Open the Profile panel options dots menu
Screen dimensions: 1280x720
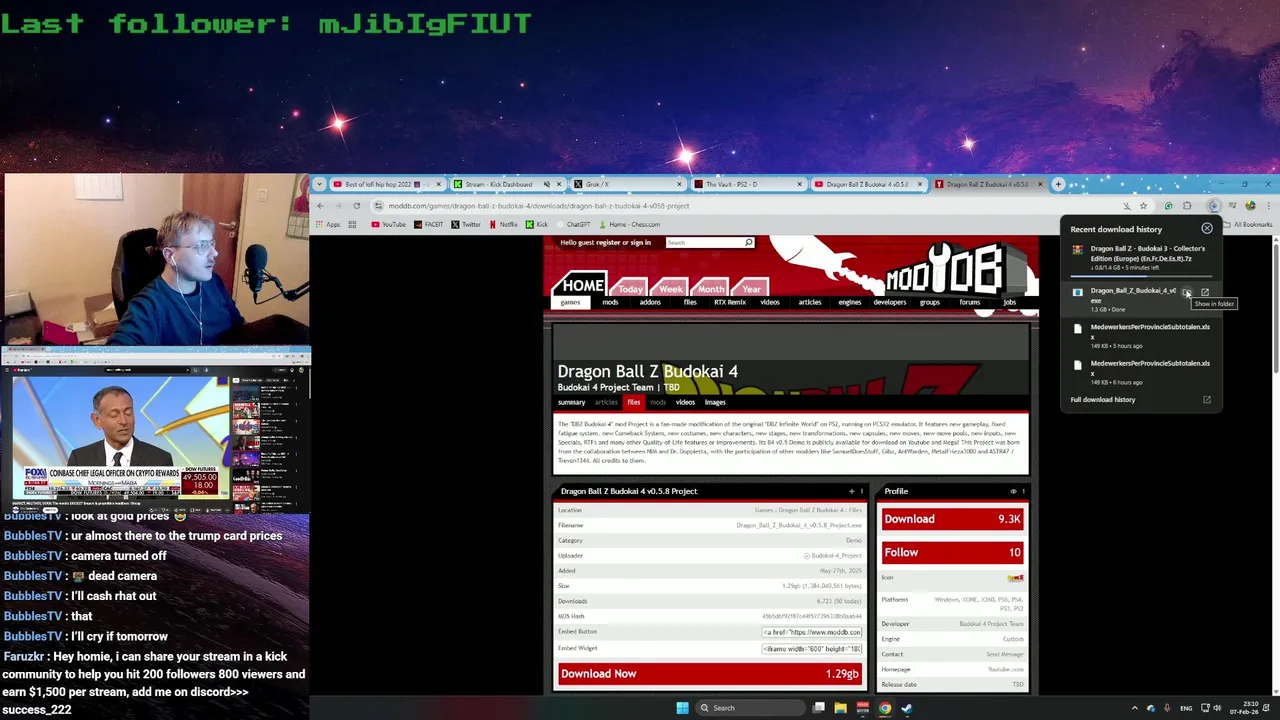[1023, 491]
